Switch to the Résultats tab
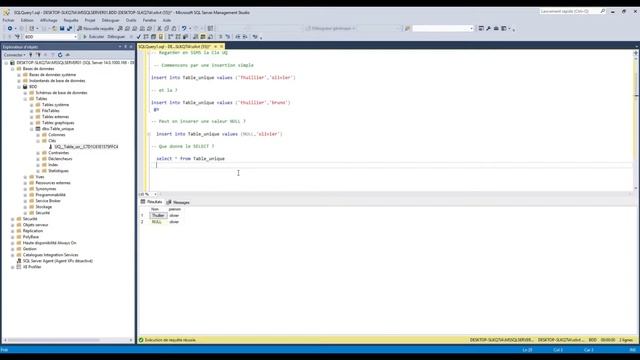 pyautogui.click(x=151, y=202)
